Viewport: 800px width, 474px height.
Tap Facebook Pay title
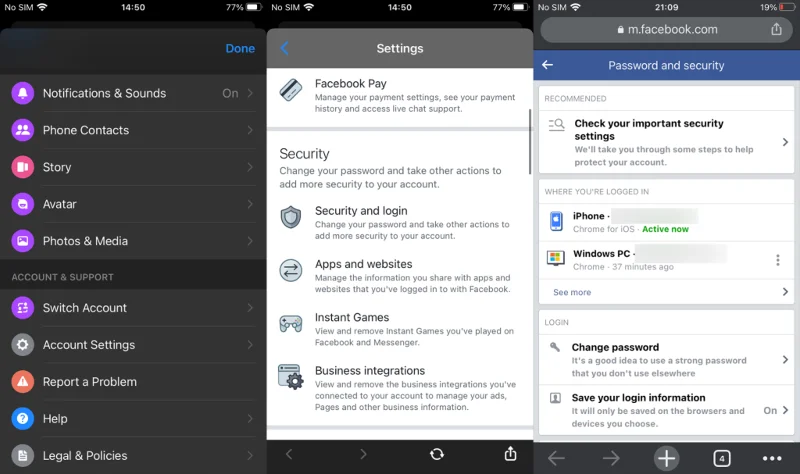click(351, 83)
